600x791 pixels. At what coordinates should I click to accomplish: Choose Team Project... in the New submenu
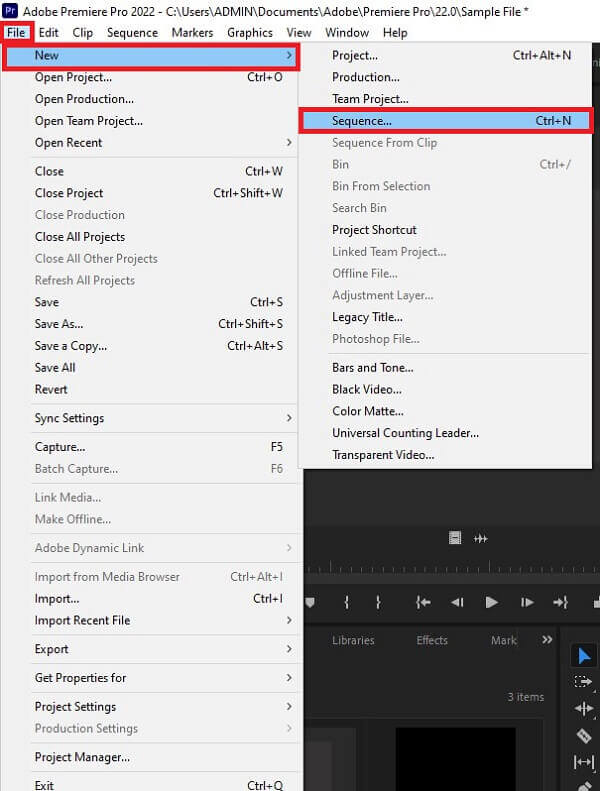click(445, 99)
